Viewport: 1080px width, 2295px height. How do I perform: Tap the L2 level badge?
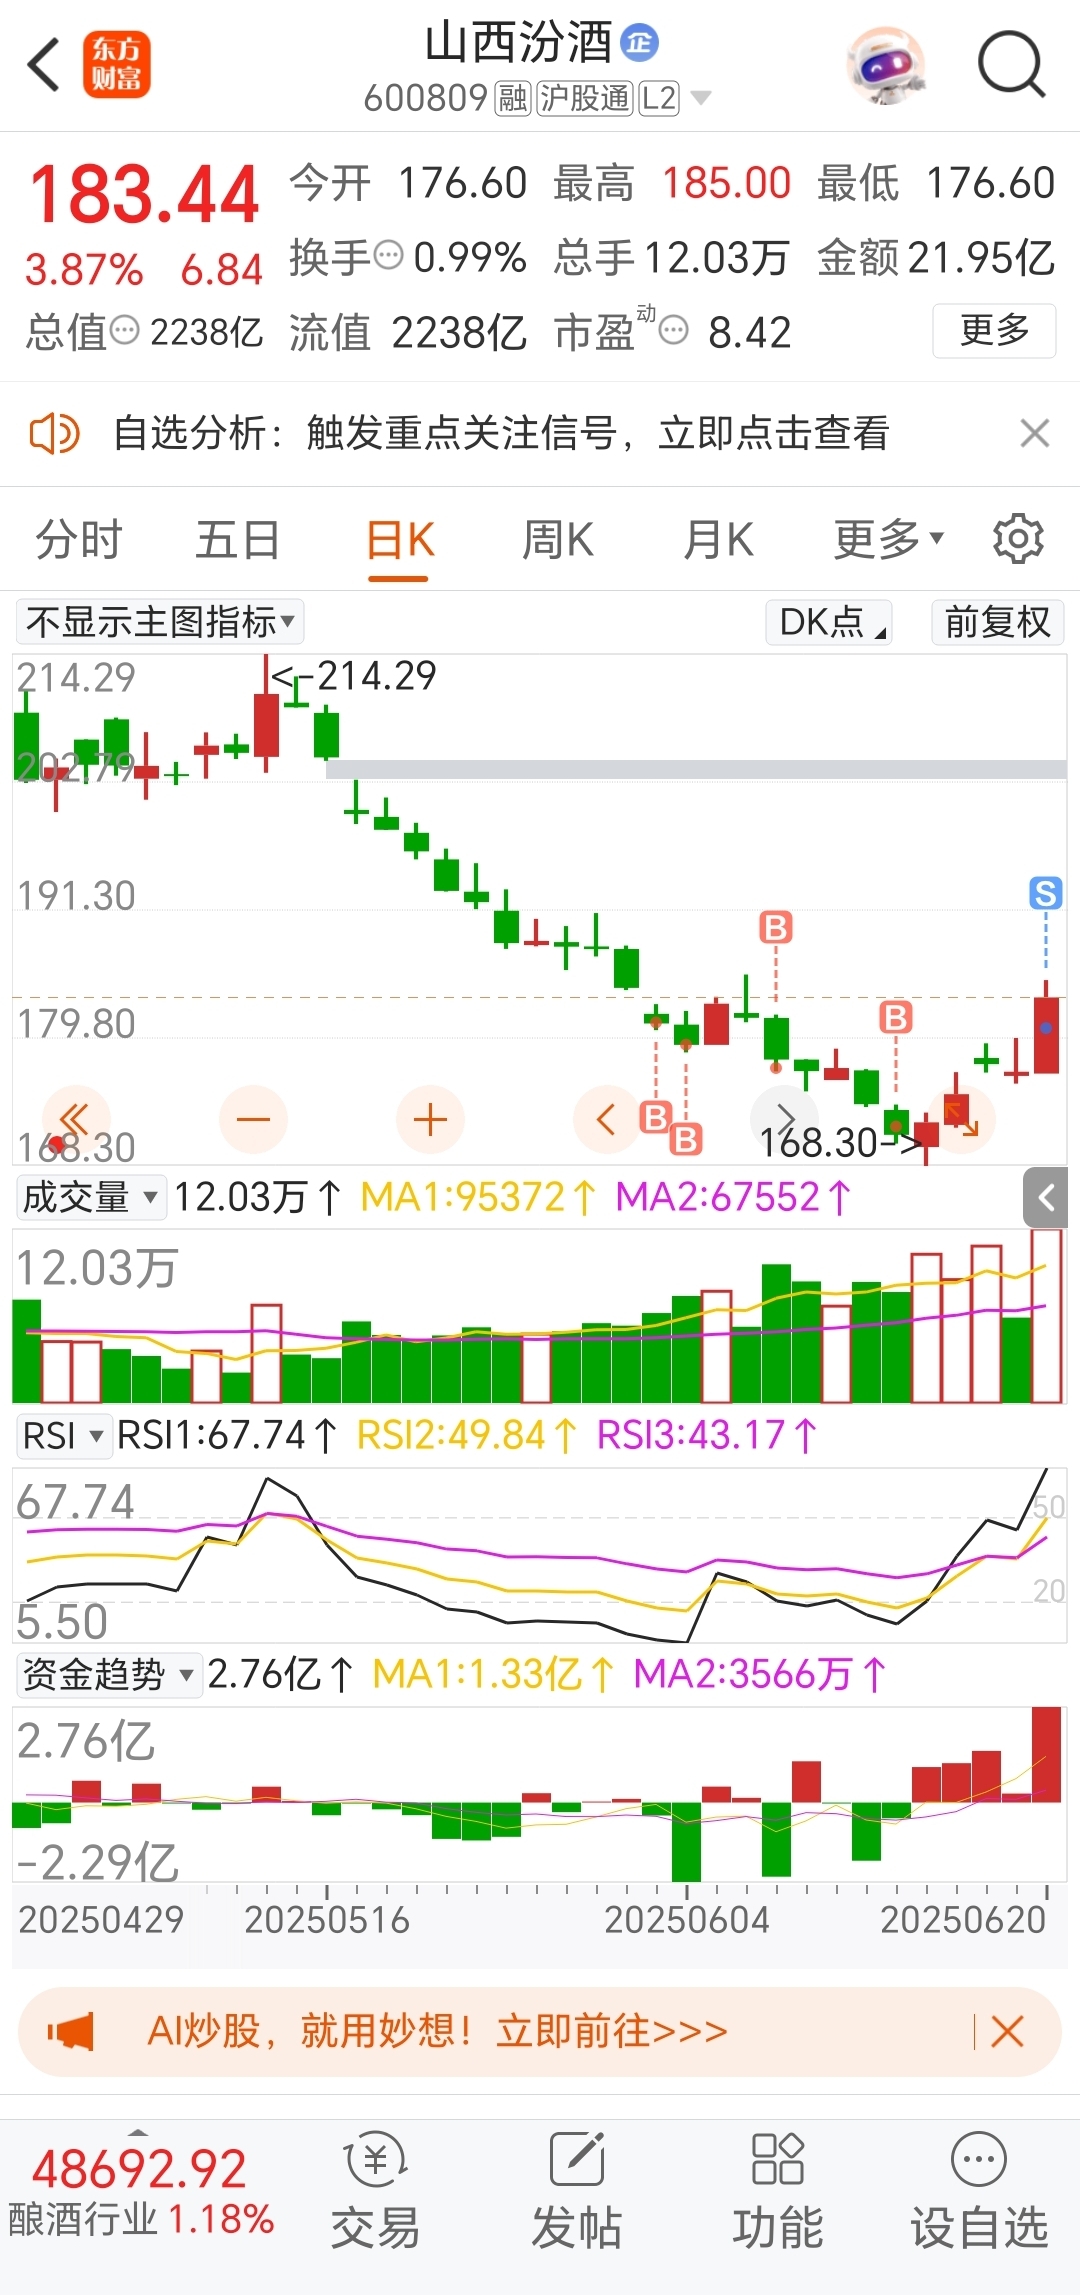(x=659, y=98)
